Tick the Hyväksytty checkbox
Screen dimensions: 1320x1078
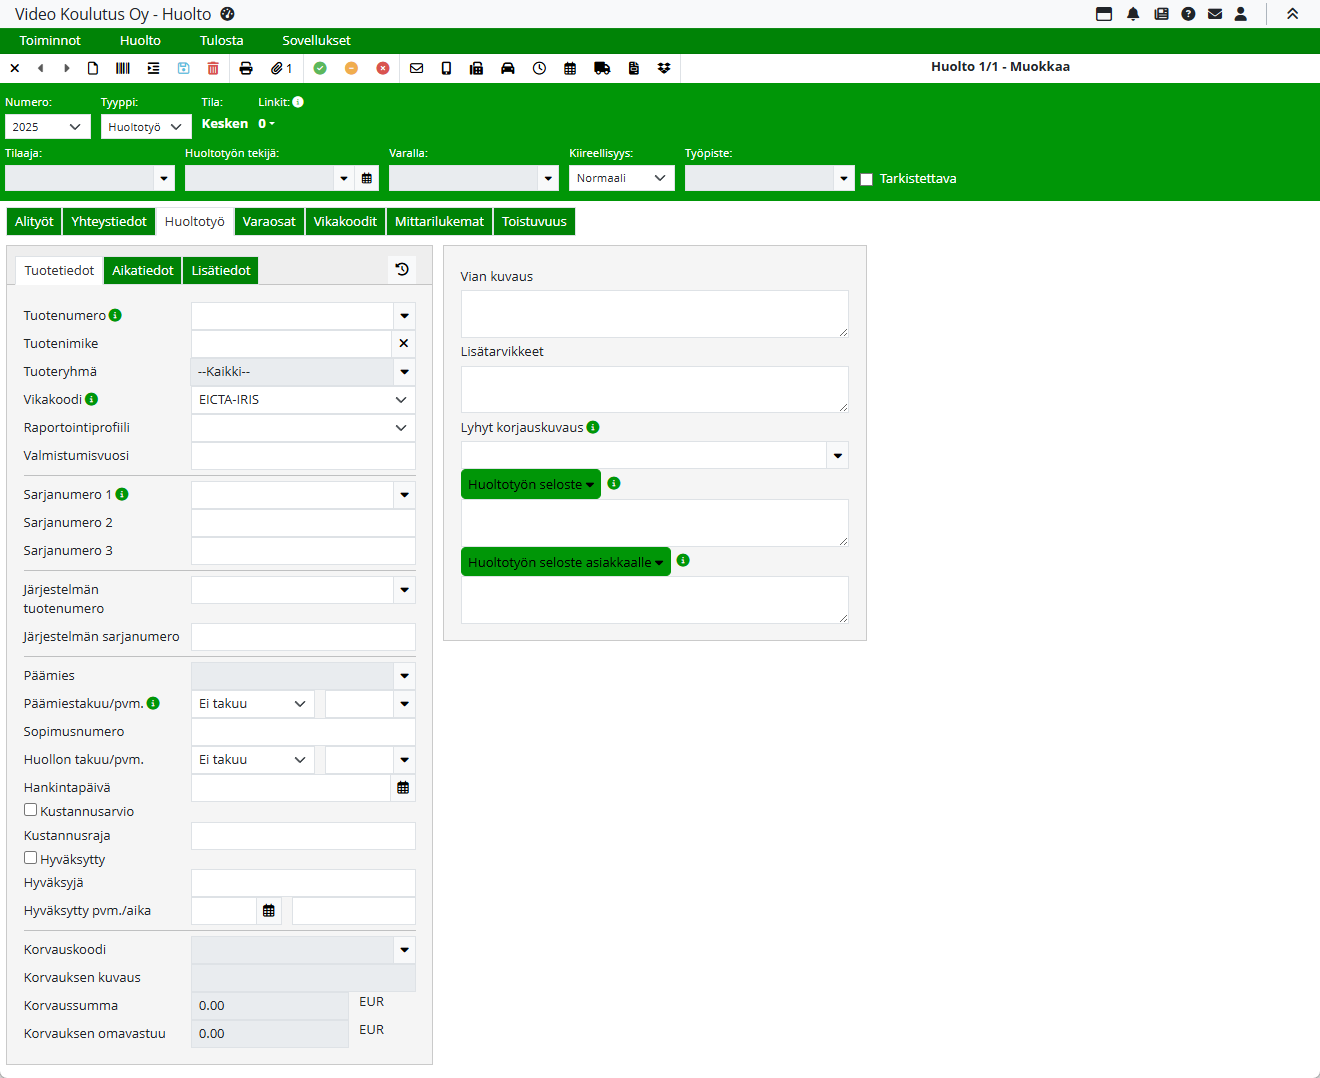31,858
